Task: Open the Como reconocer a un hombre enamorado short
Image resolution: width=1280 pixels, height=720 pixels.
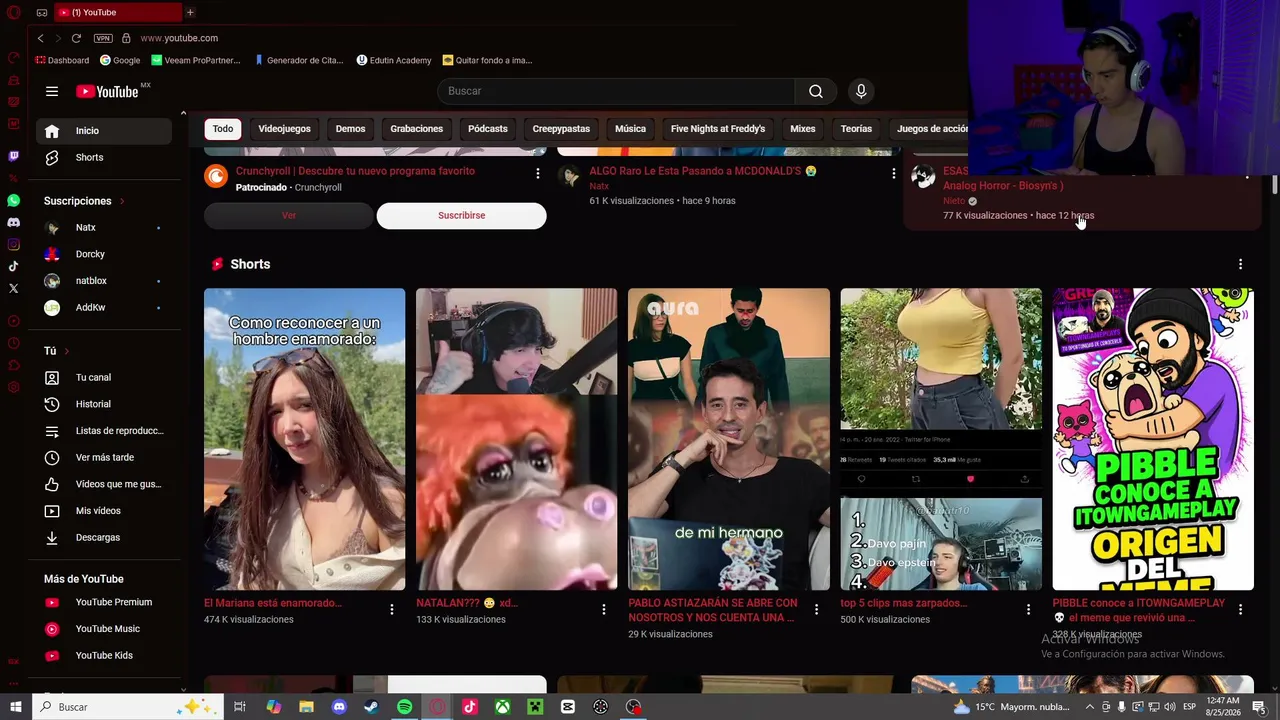Action: pyautogui.click(x=305, y=439)
